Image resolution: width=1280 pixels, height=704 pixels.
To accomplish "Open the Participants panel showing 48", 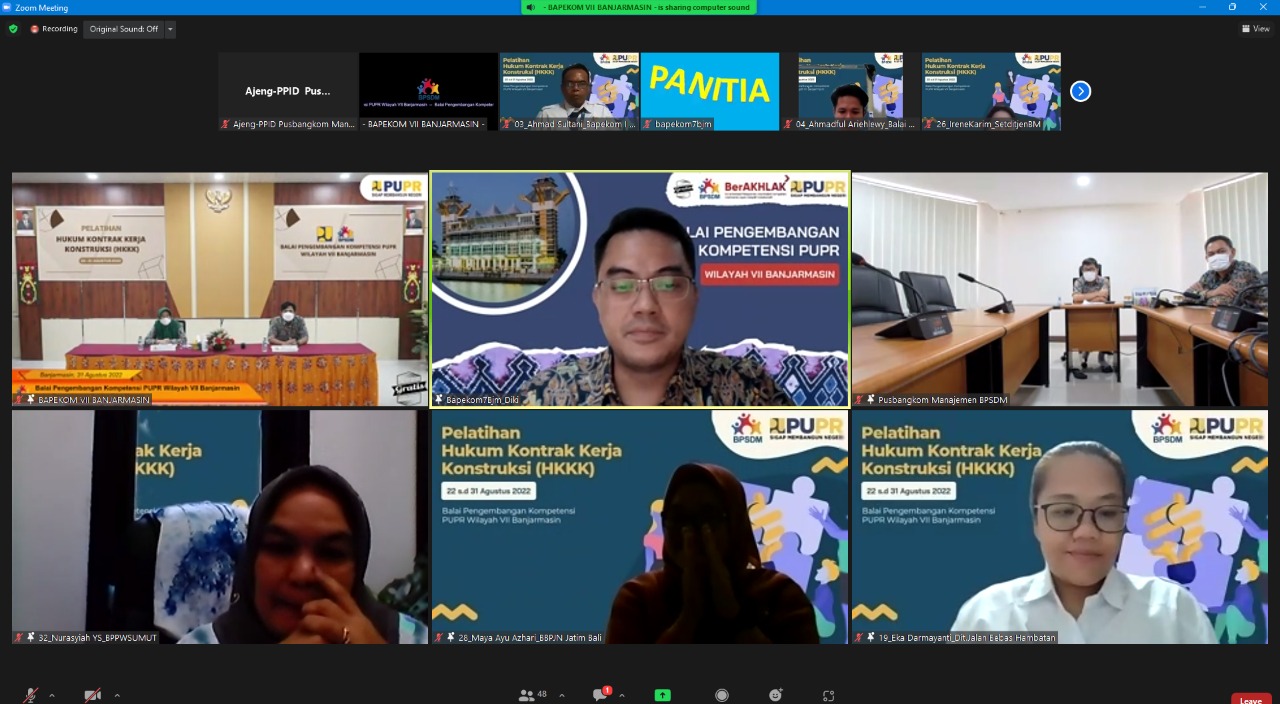I will point(526,695).
